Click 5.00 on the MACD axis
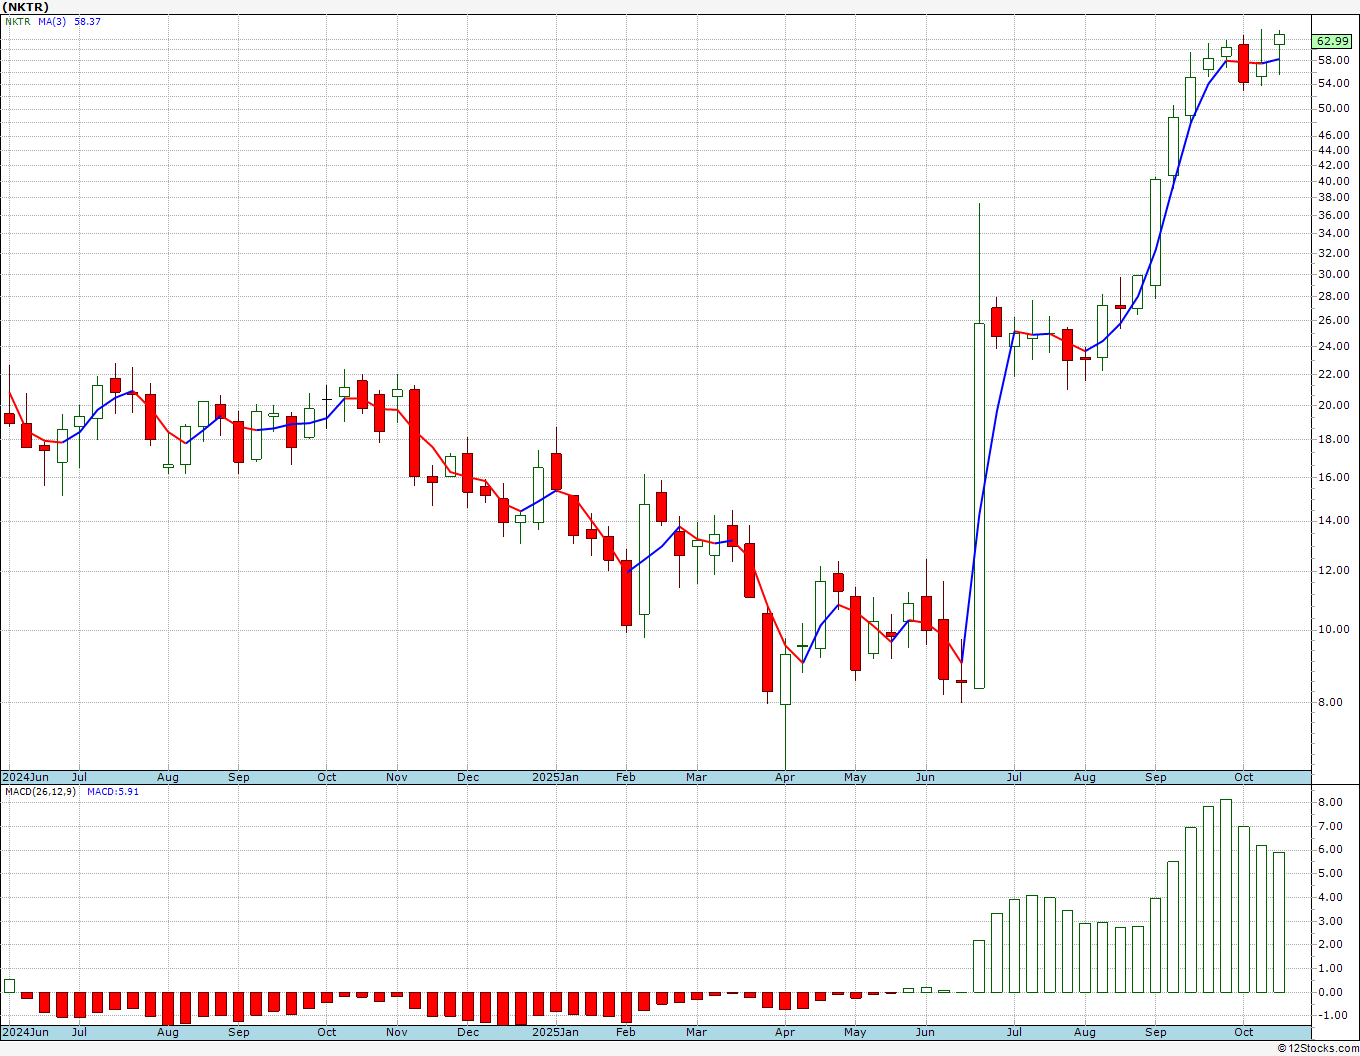Screen dimensions: 1360x1056 click(1329, 873)
